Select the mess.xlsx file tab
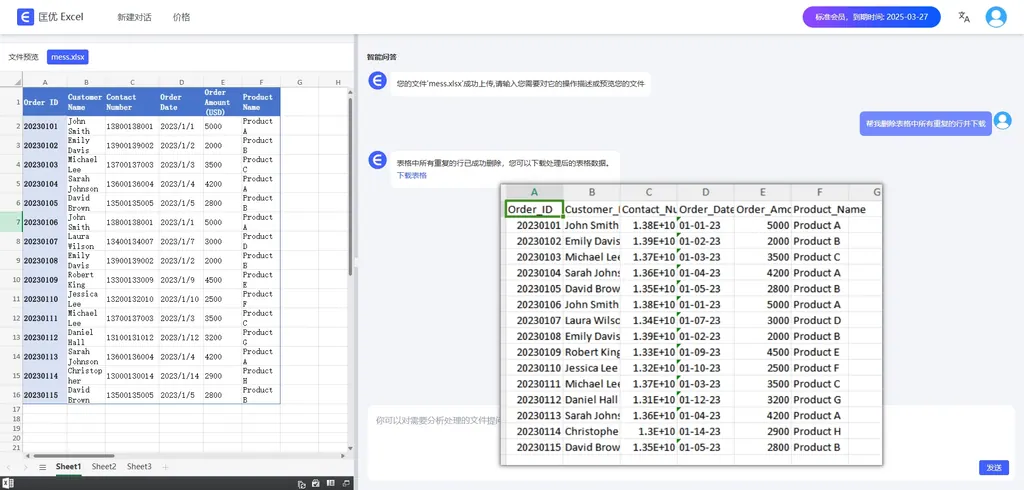Viewport: 1024px width, 490px height. point(68,57)
